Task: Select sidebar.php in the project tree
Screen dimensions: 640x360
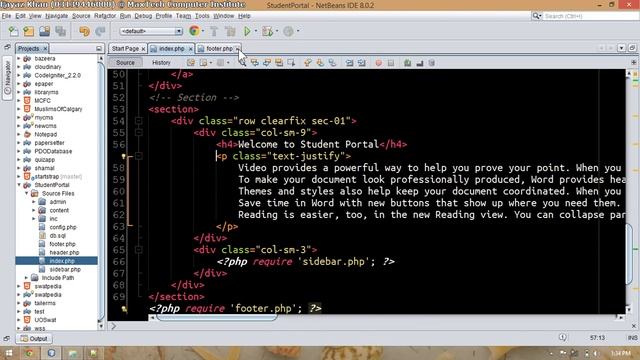Action: 65,269
